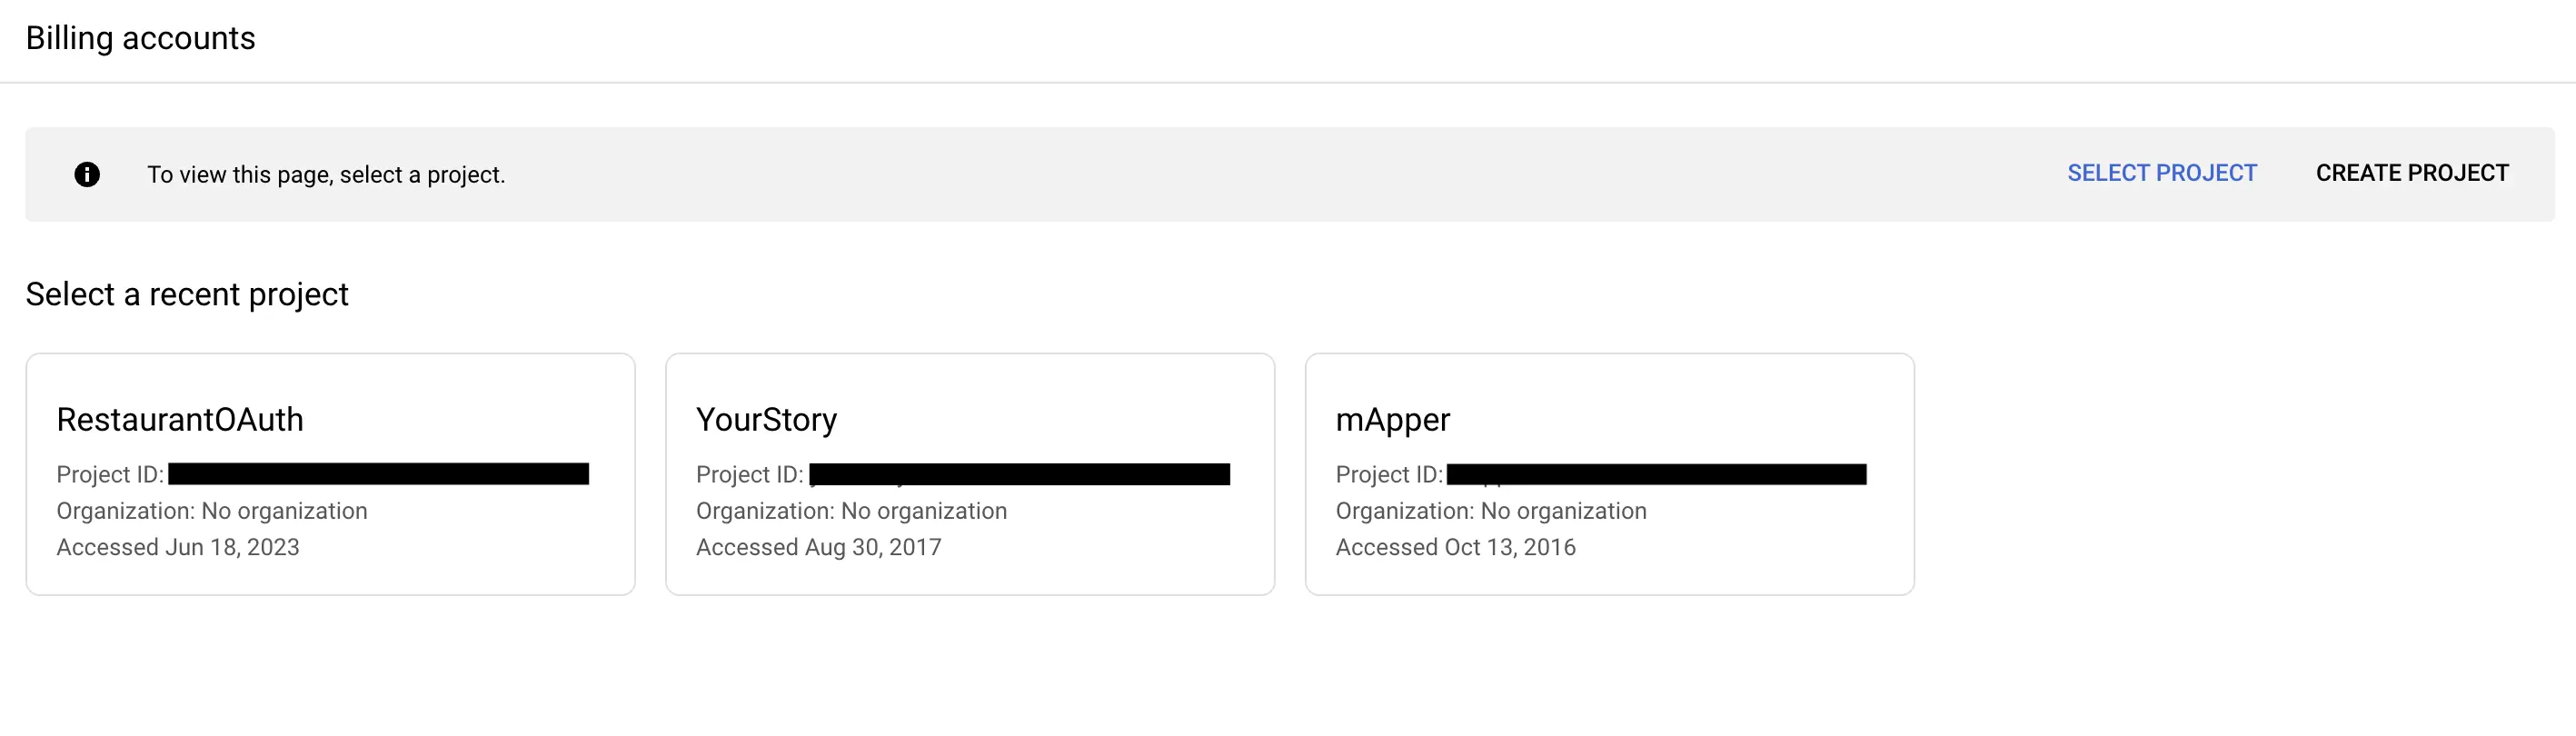Click the Accessed Oct 13, 2016 label
The image size is (2576, 736).
[x=1455, y=547]
